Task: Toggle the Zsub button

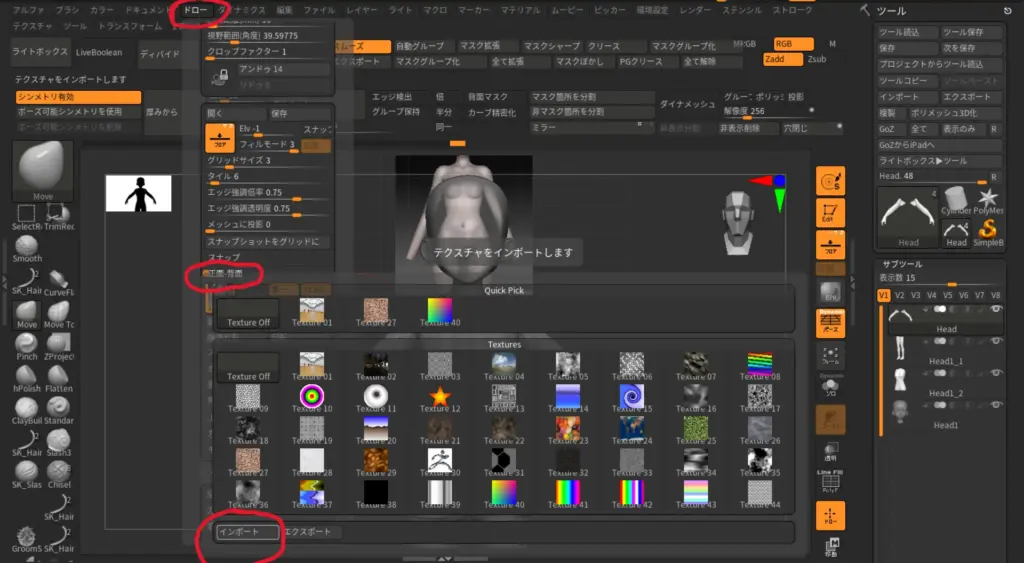Action: 816,59
